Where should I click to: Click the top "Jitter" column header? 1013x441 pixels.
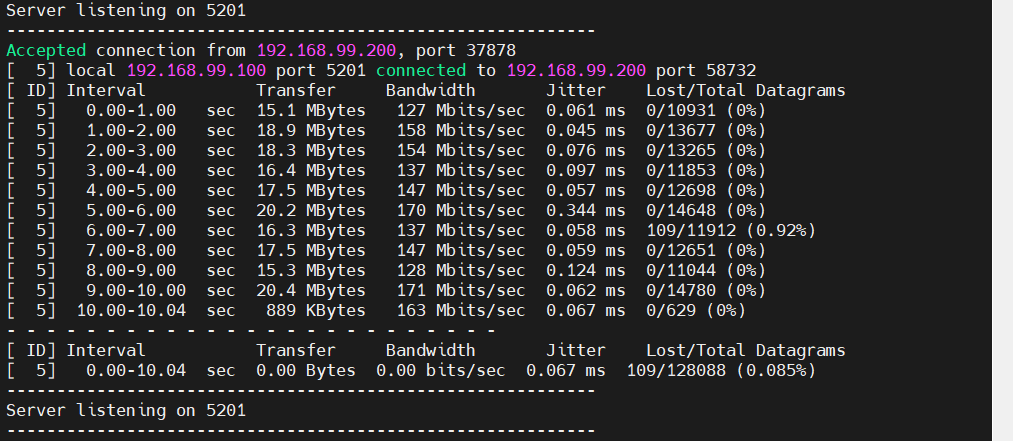pos(575,90)
